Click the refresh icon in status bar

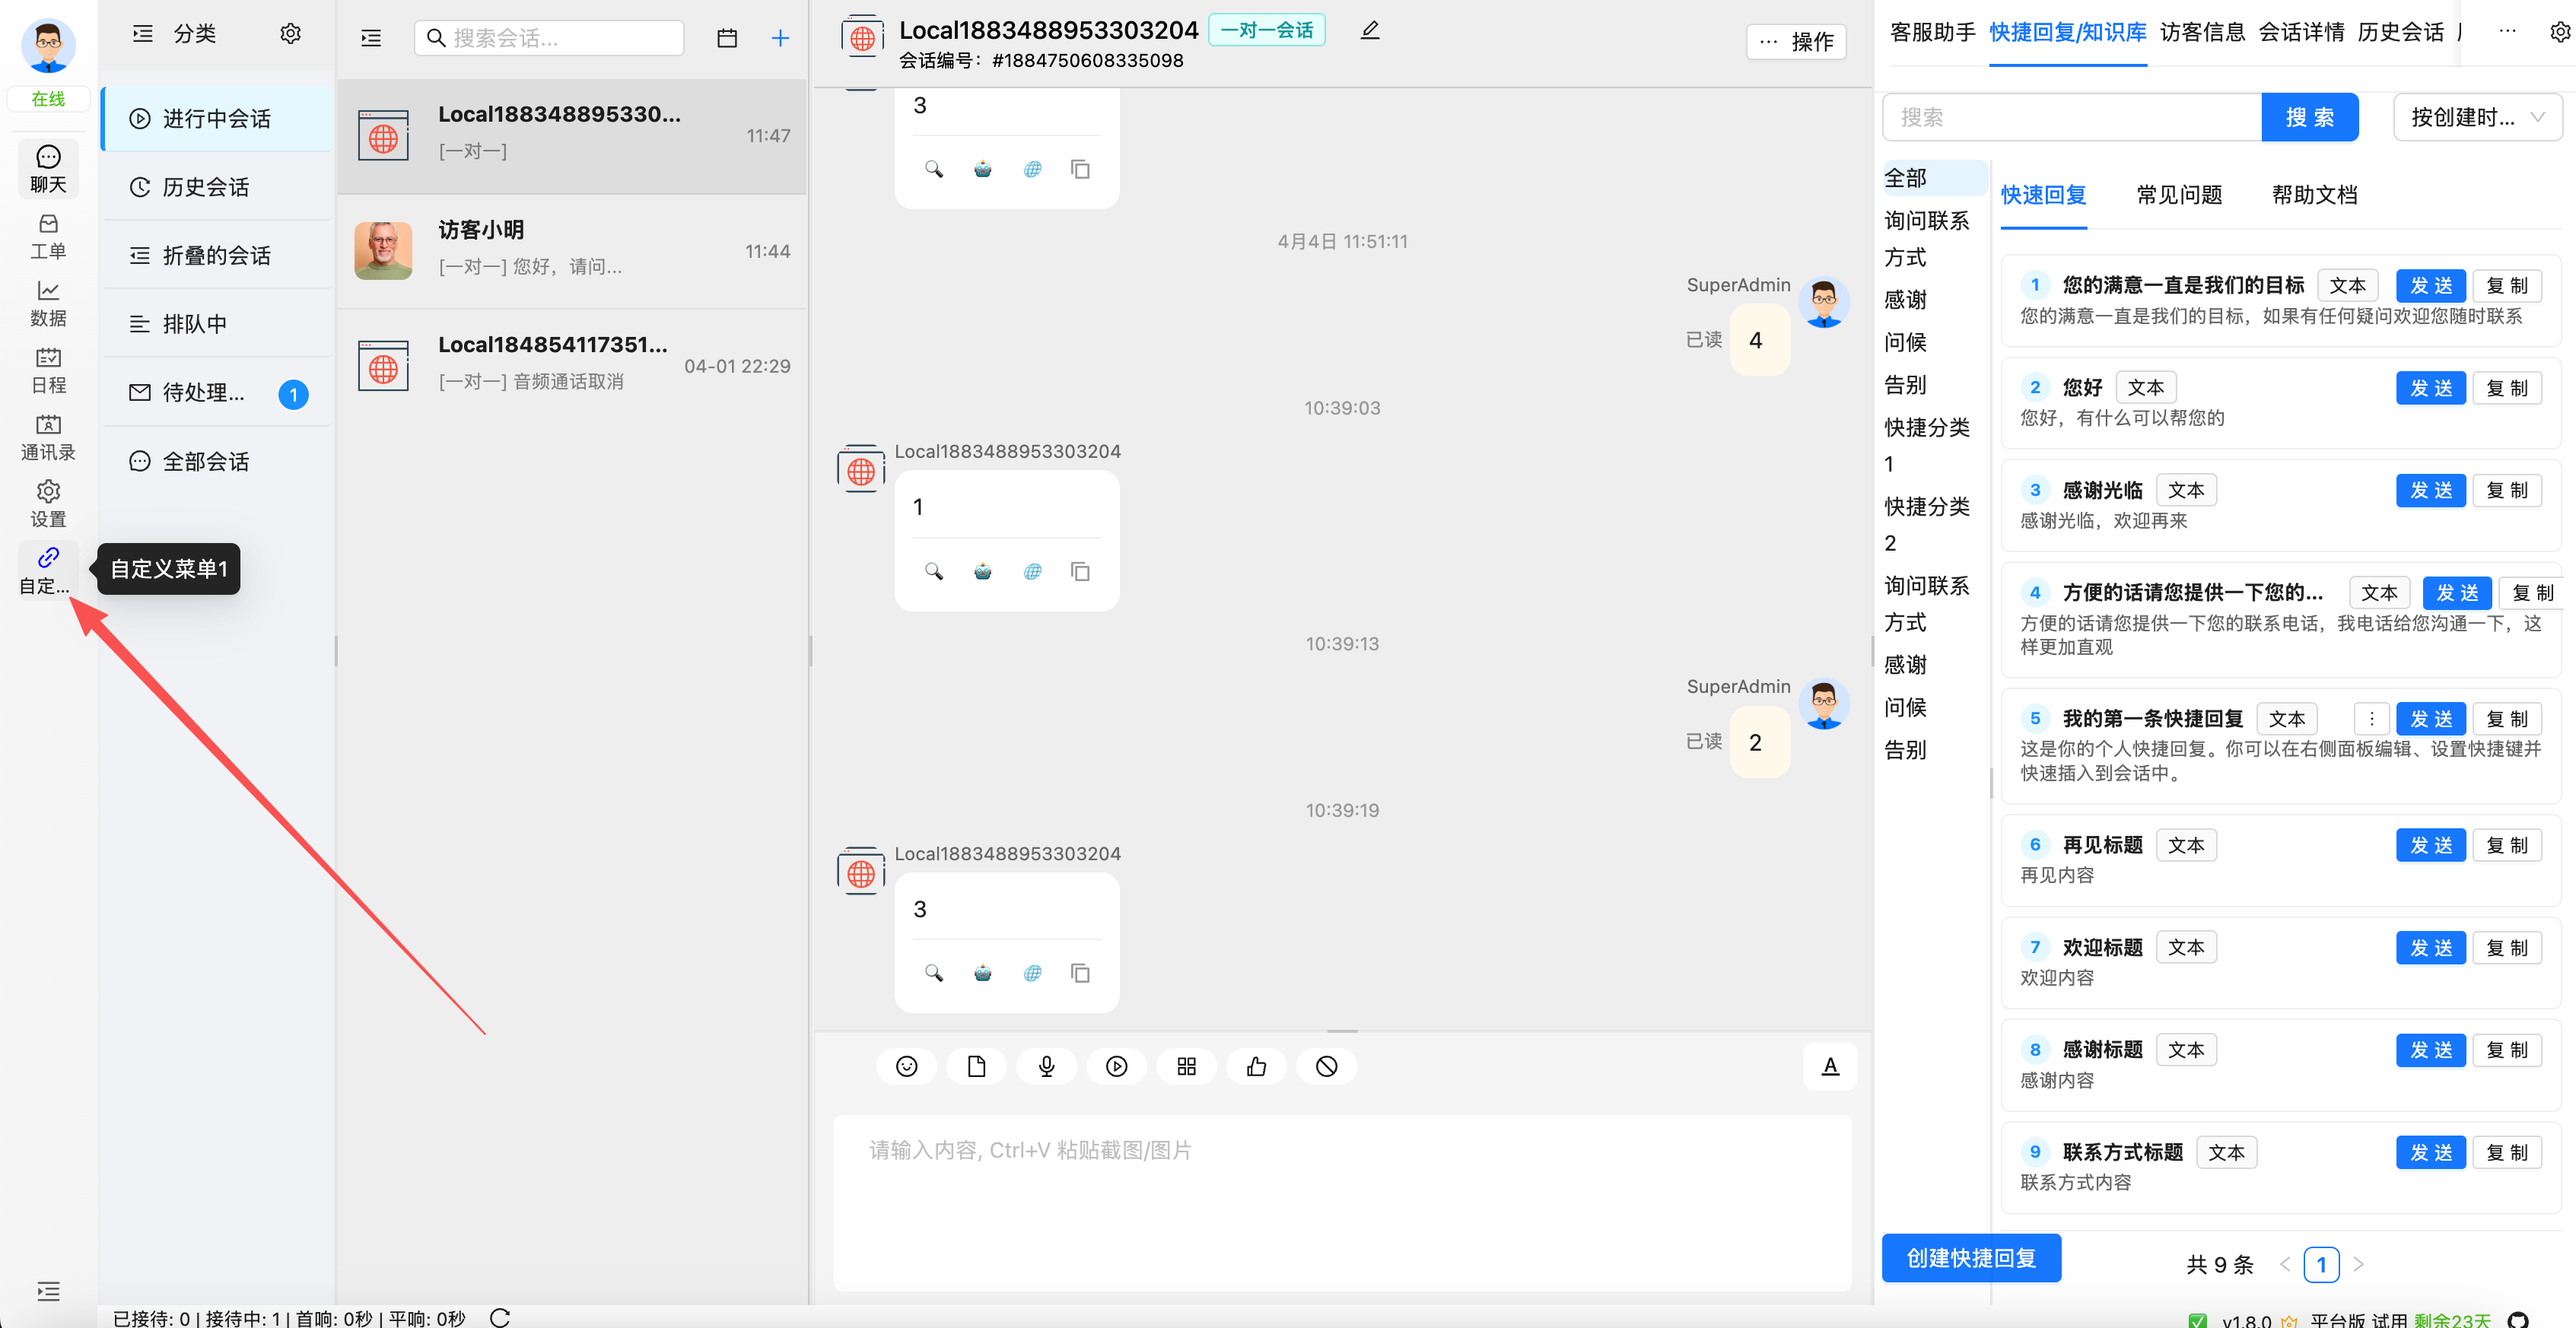[x=500, y=1317]
